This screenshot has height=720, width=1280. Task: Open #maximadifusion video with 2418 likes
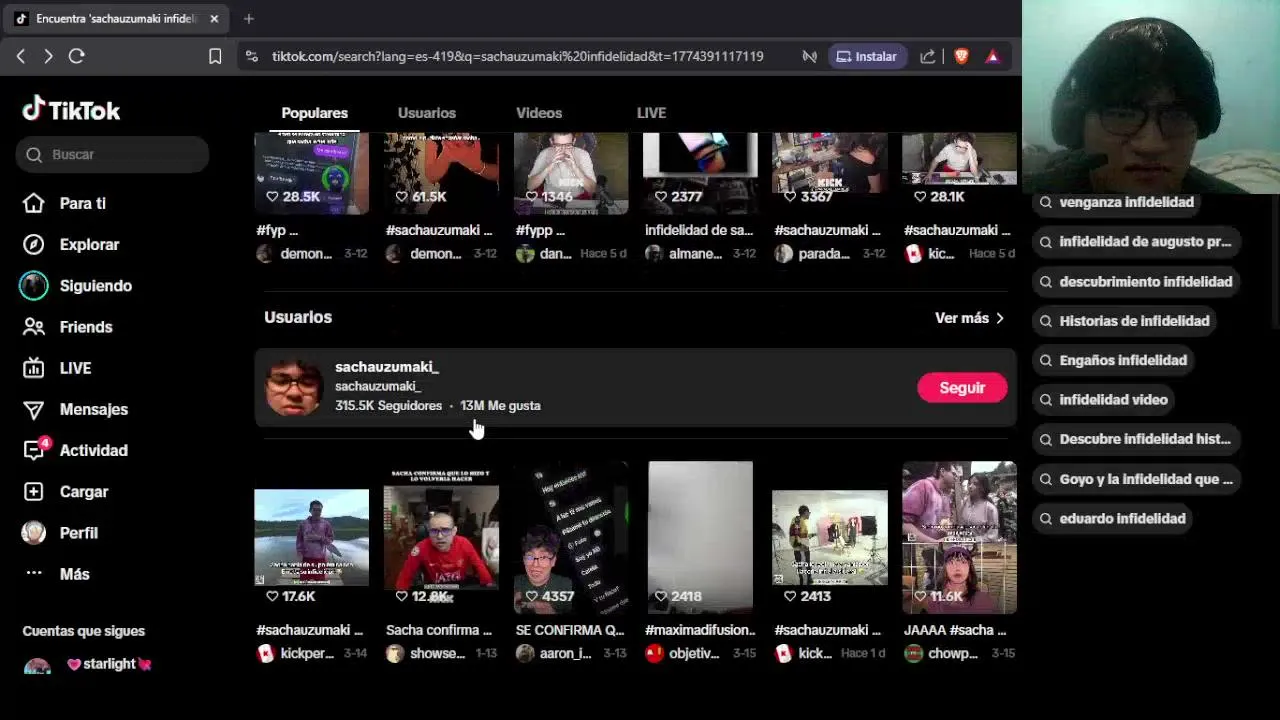700,537
